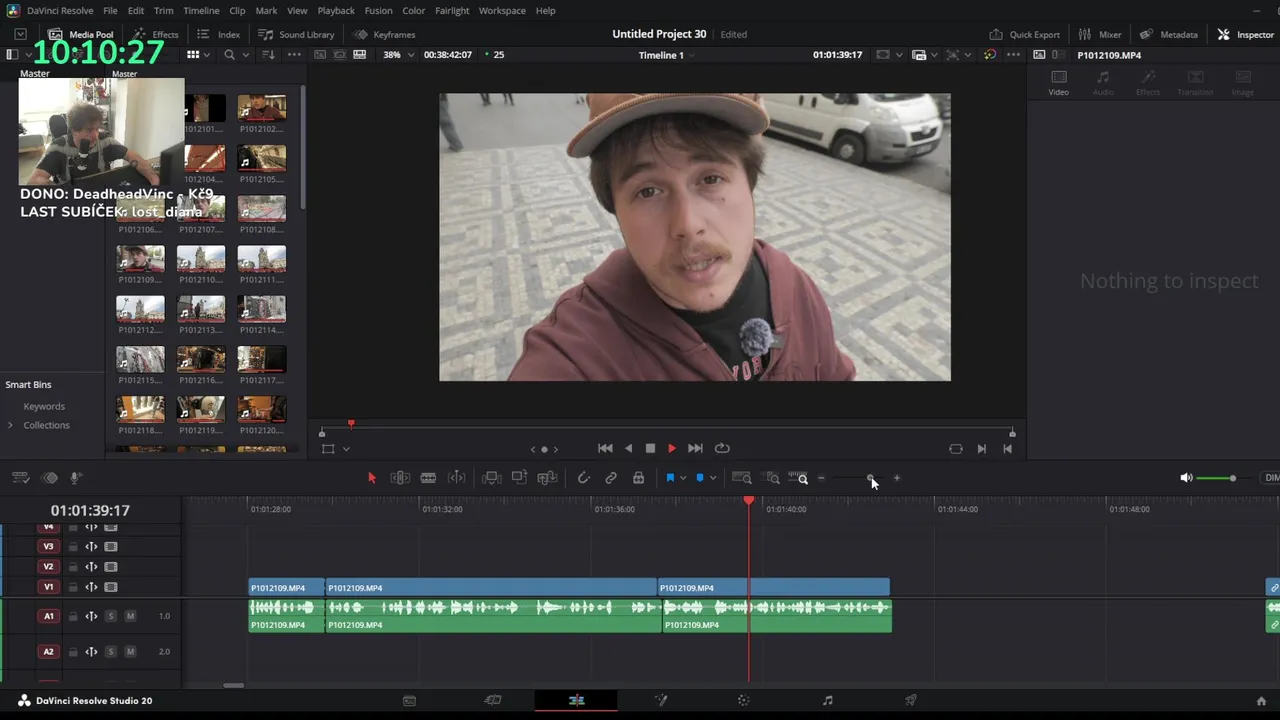The width and height of the screenshot is (1280, 720).
Task: Lock video track V1
Action: [73, 587]
